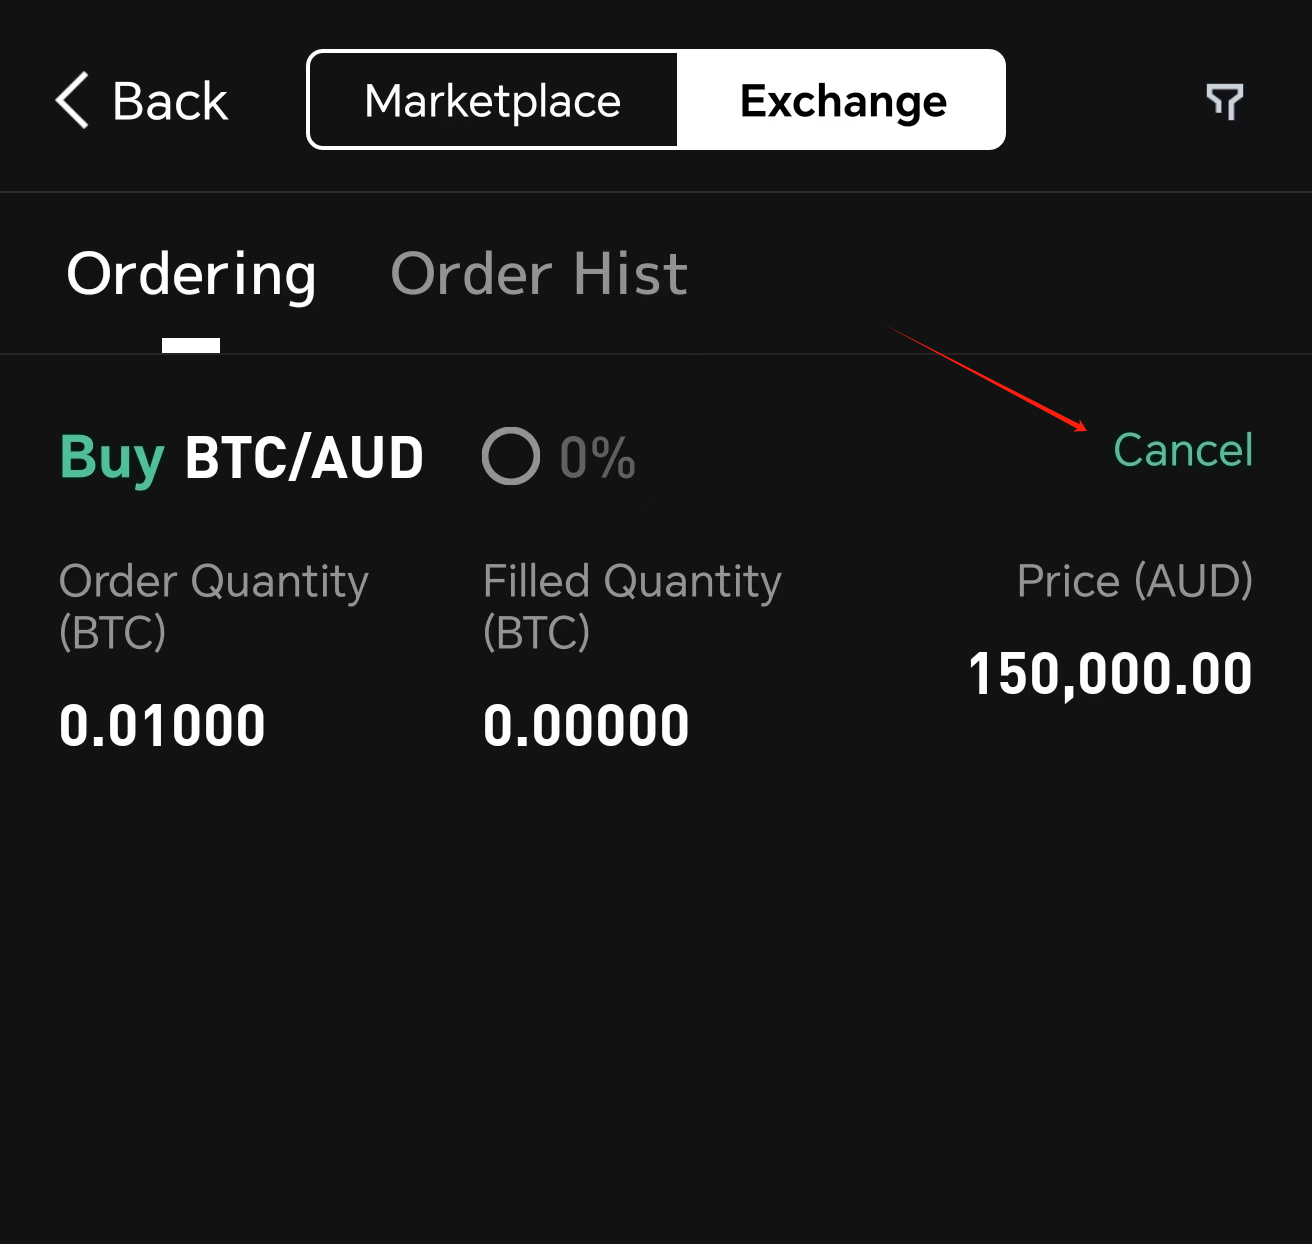
Task: Click the Exchange tab in the segmented control
Action: pyautogui.click(x=841, y=99)
